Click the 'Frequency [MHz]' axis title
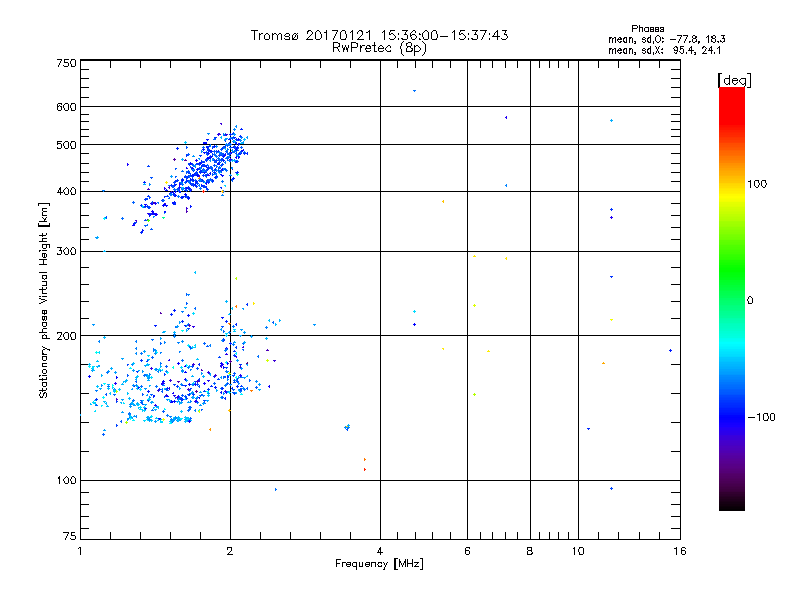Screen dimensions: 800x600 379,564
